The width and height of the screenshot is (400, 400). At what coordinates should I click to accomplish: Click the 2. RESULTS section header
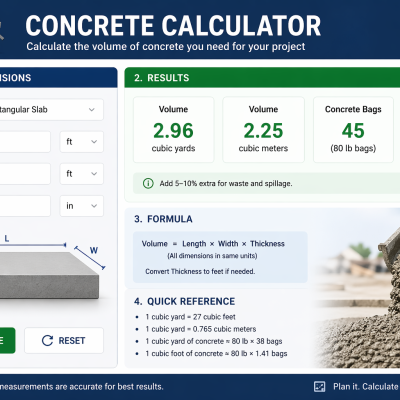[x=262, y=78]
